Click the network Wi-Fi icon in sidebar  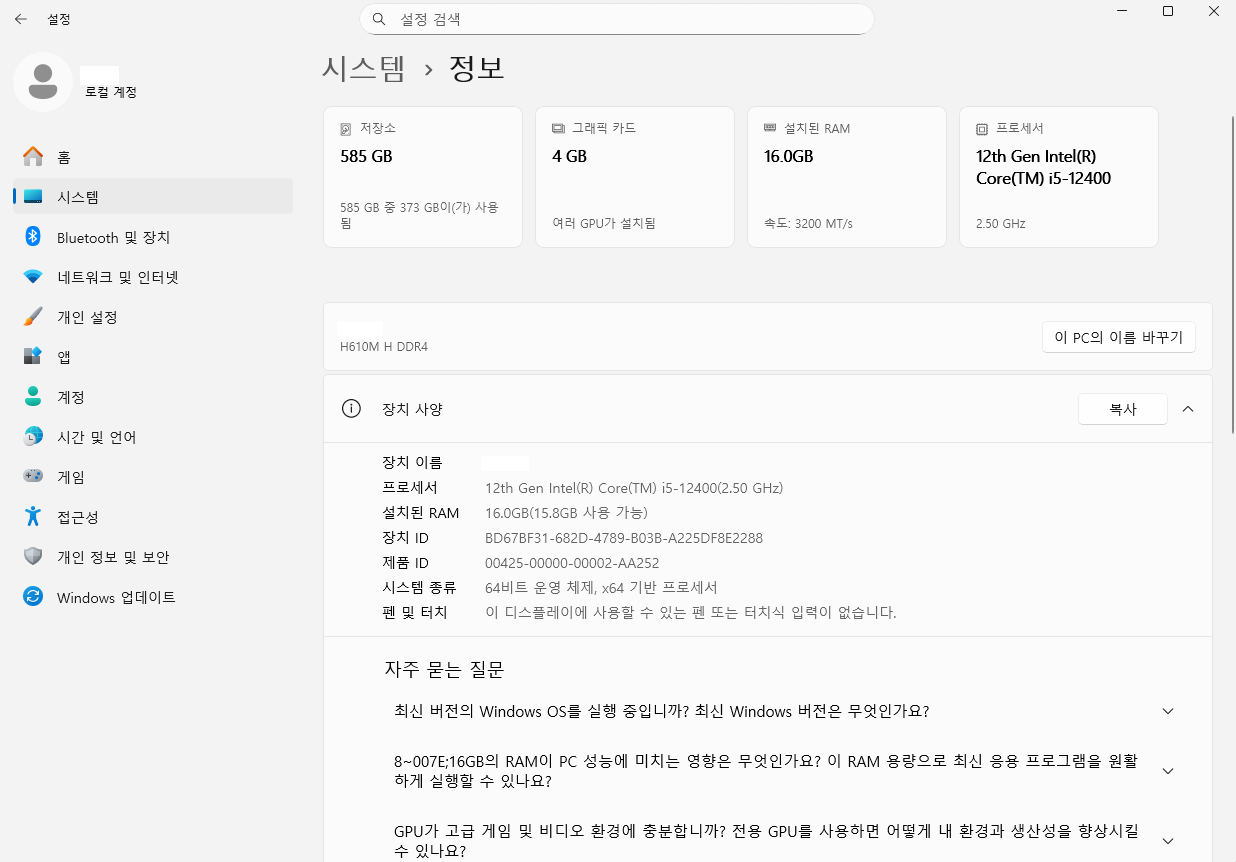click(33, 277)
